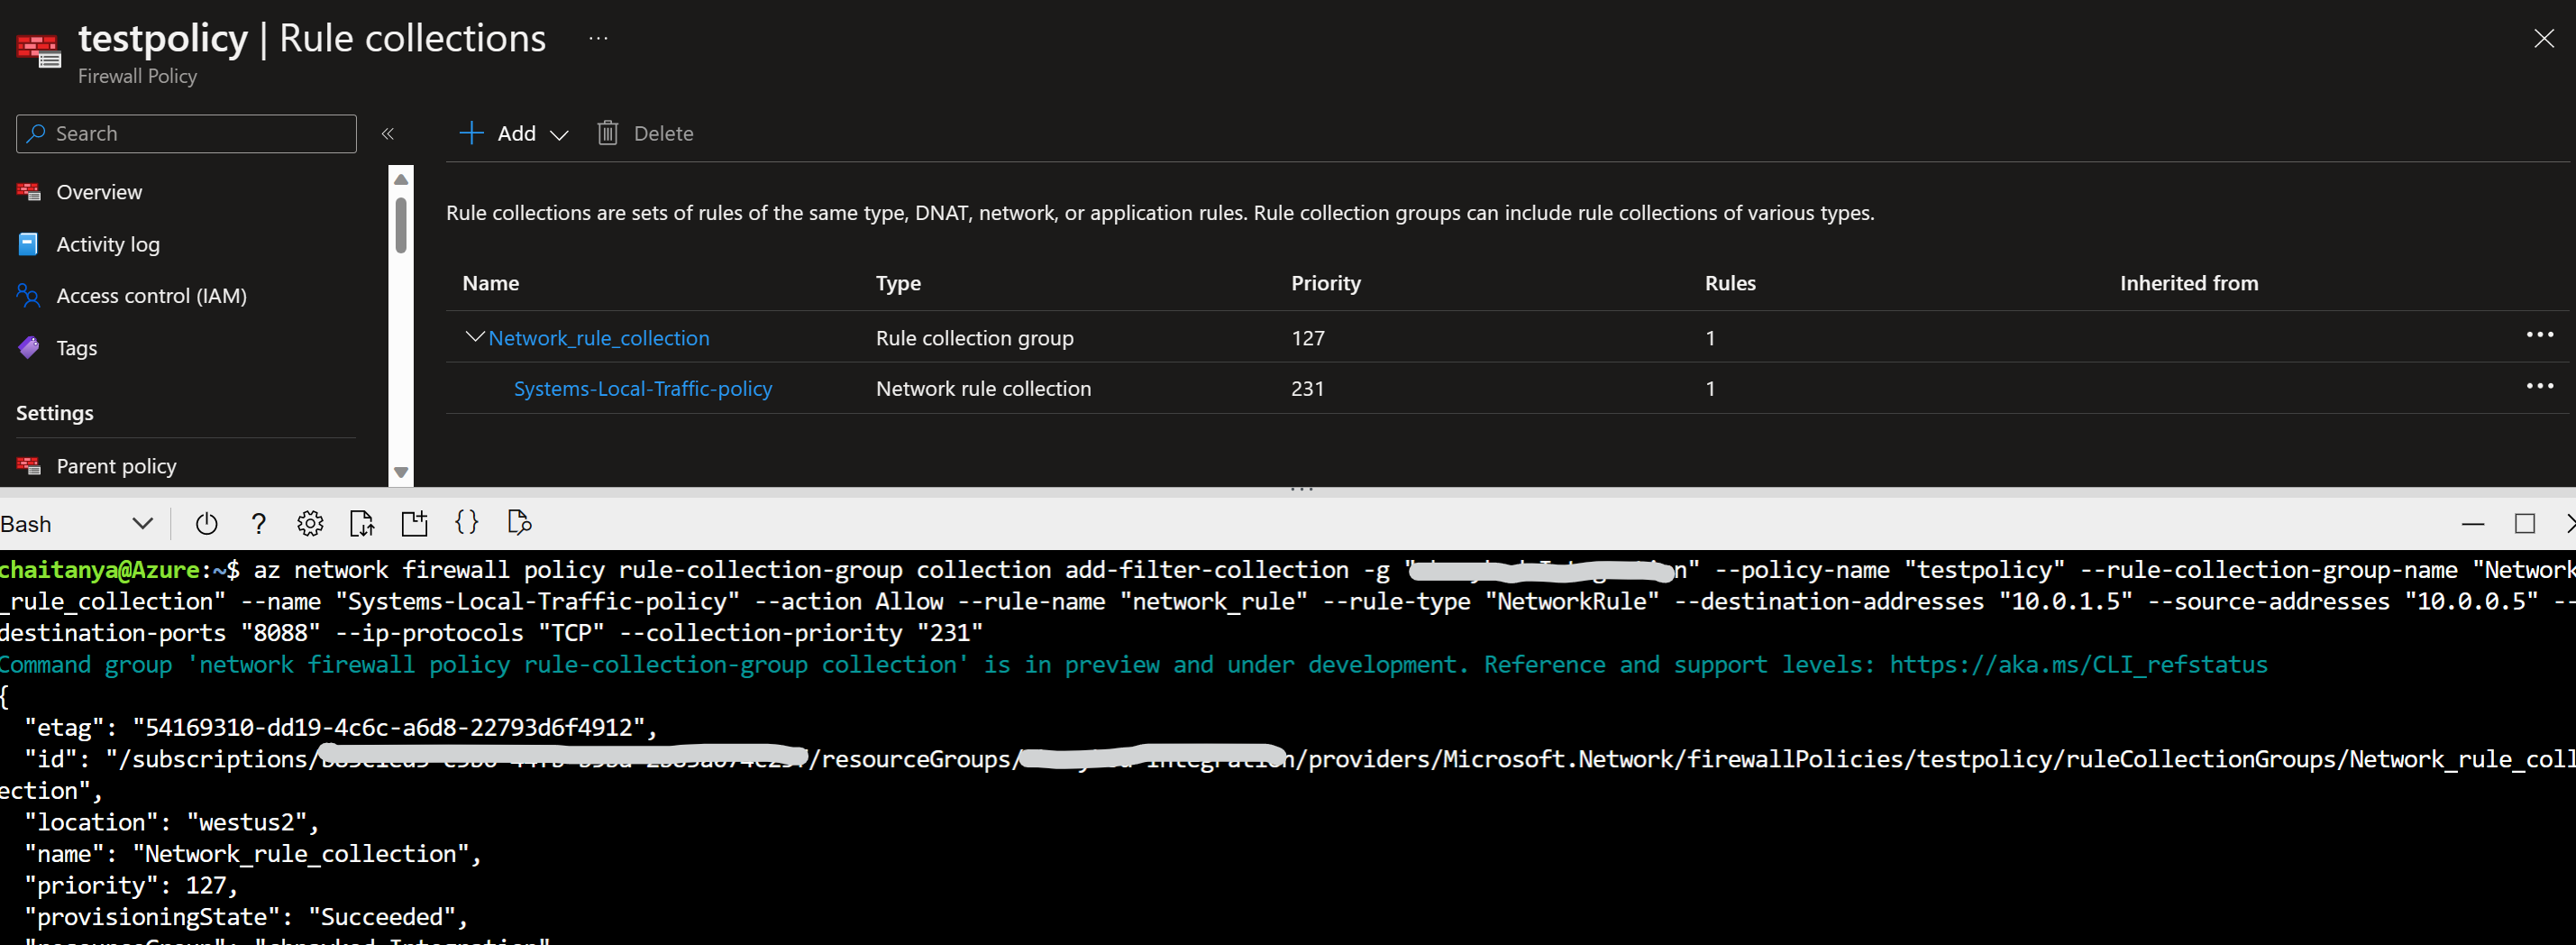This screenshot has height=945, width=2576.
Task: Click the Search input field
Action: pos(185,133)
